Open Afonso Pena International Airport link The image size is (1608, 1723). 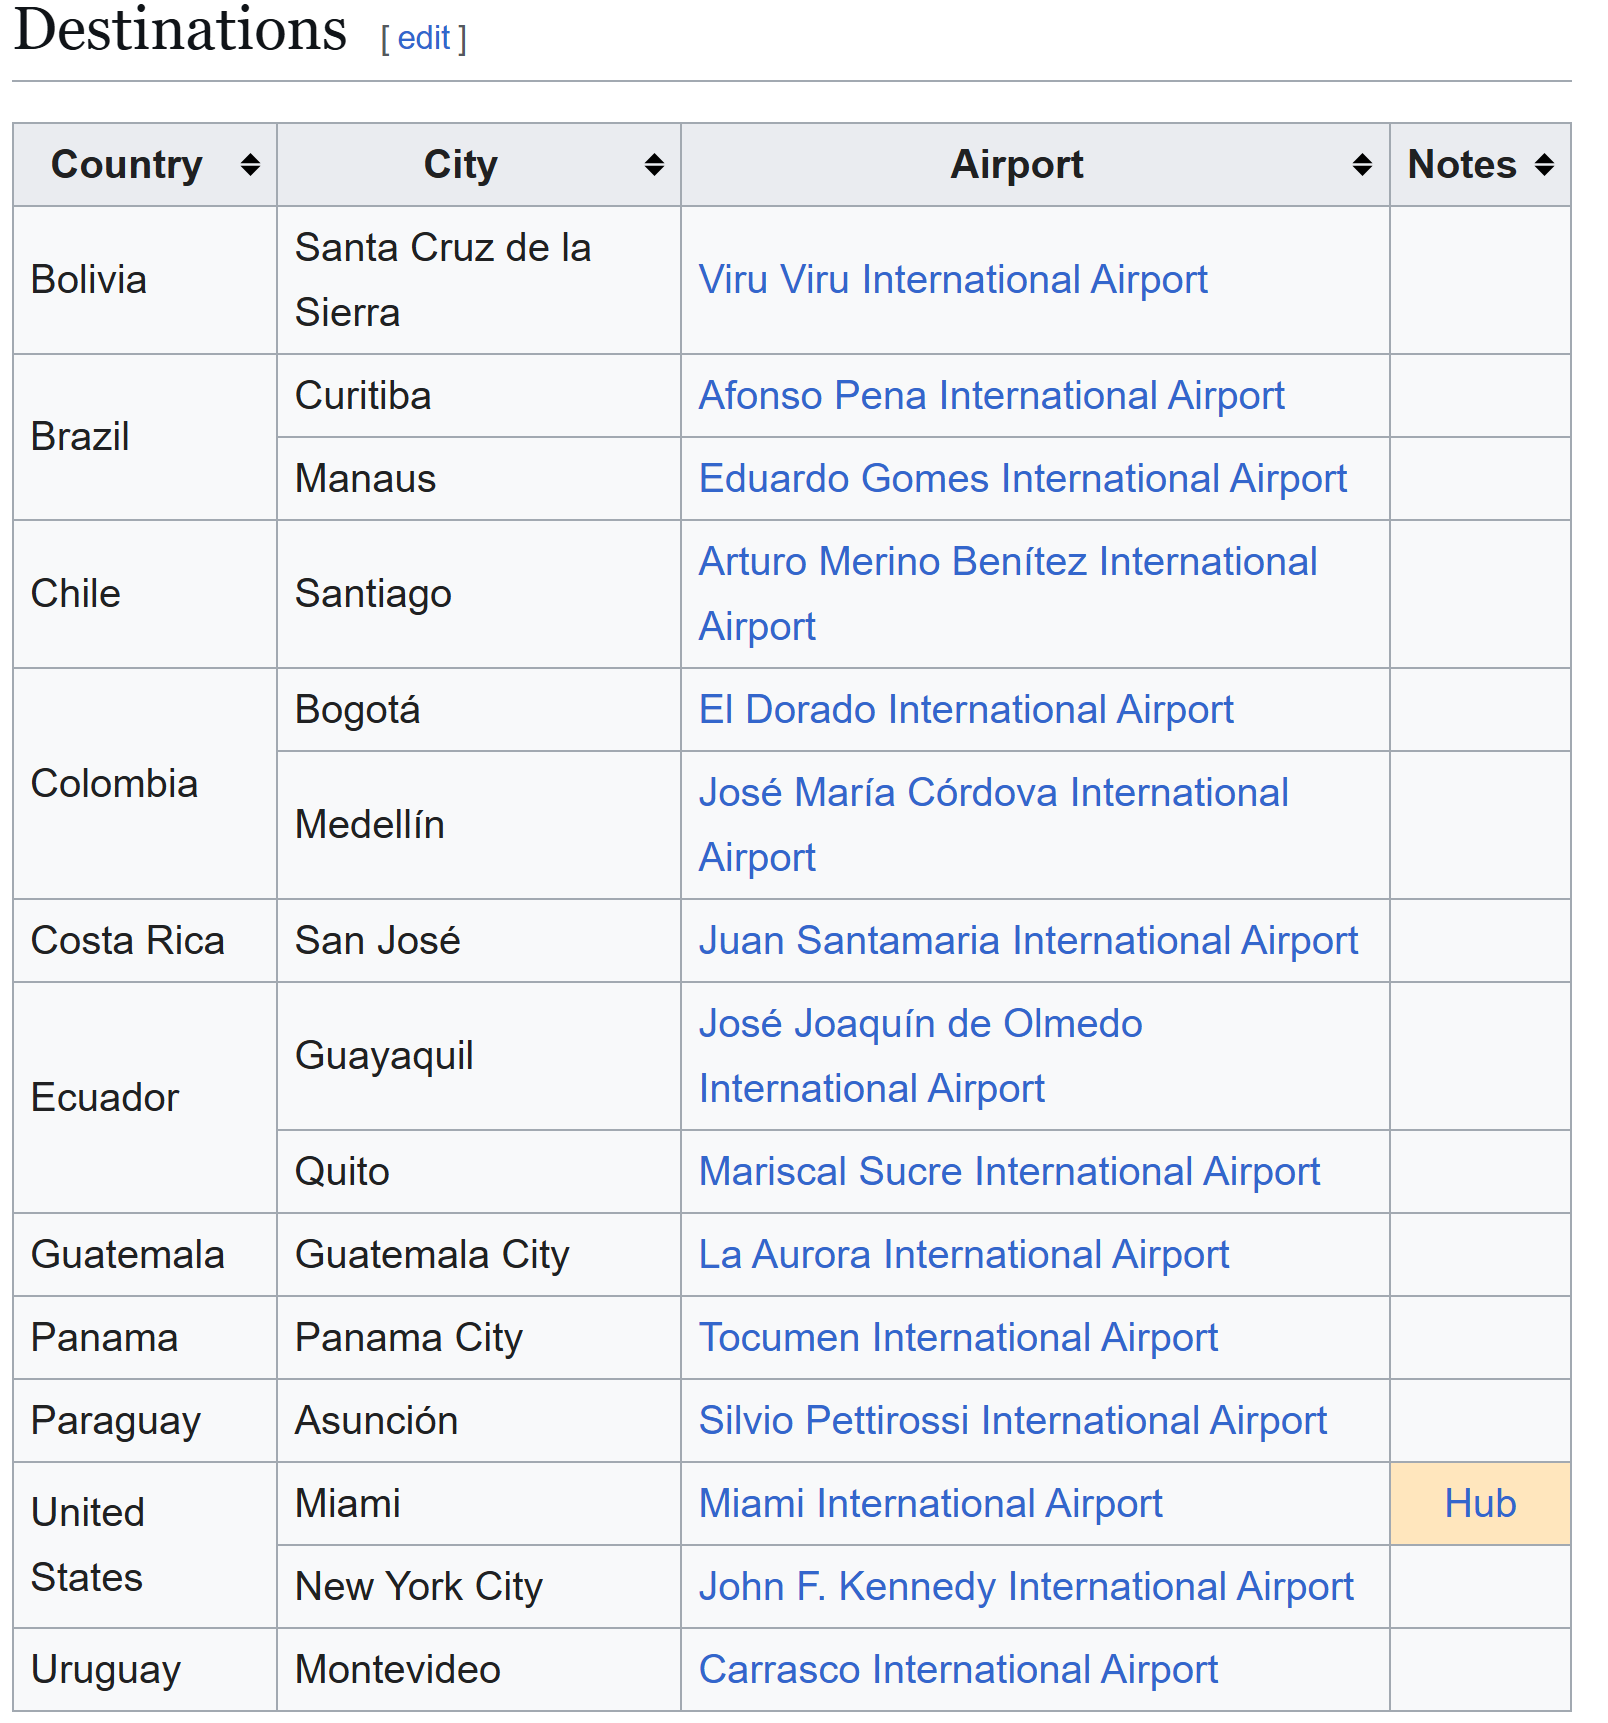tap(990, 396)
